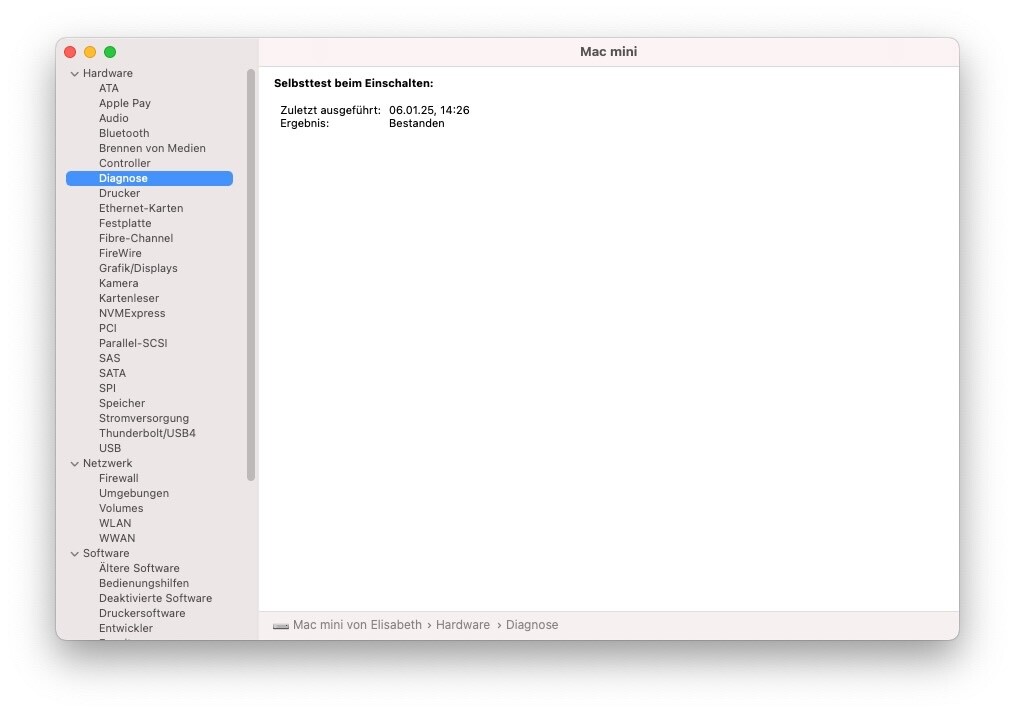Viewport: 1015px width, 714px height.
Task: Collapse the Hardware section chevron
Action: coord(74,74)
